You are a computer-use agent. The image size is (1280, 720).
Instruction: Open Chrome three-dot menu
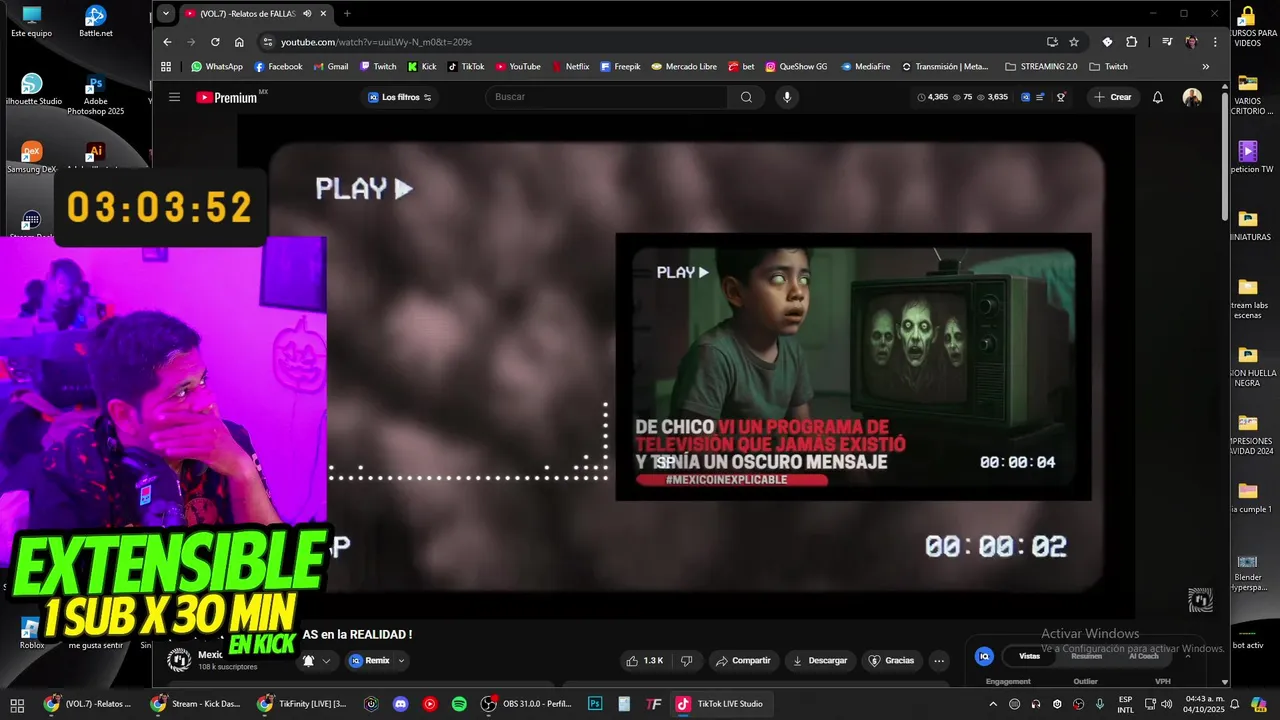1215,42
